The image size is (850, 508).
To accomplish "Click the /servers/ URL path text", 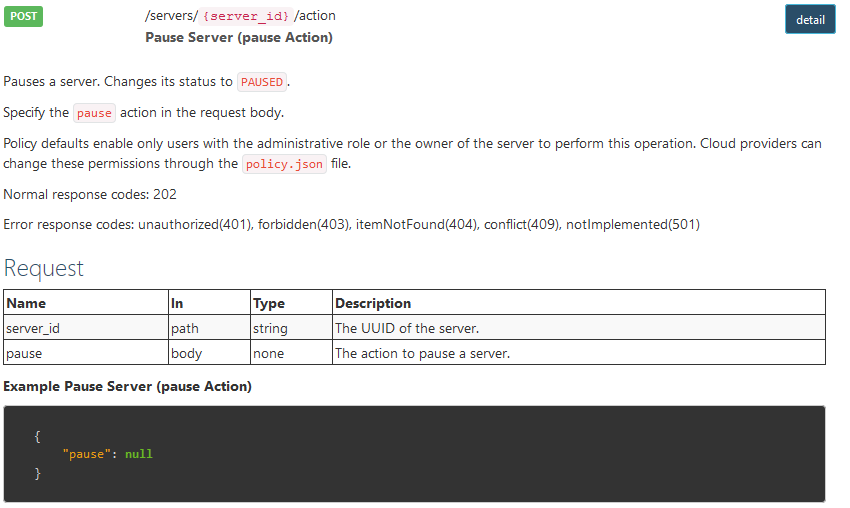I will (x=171, y=16).
